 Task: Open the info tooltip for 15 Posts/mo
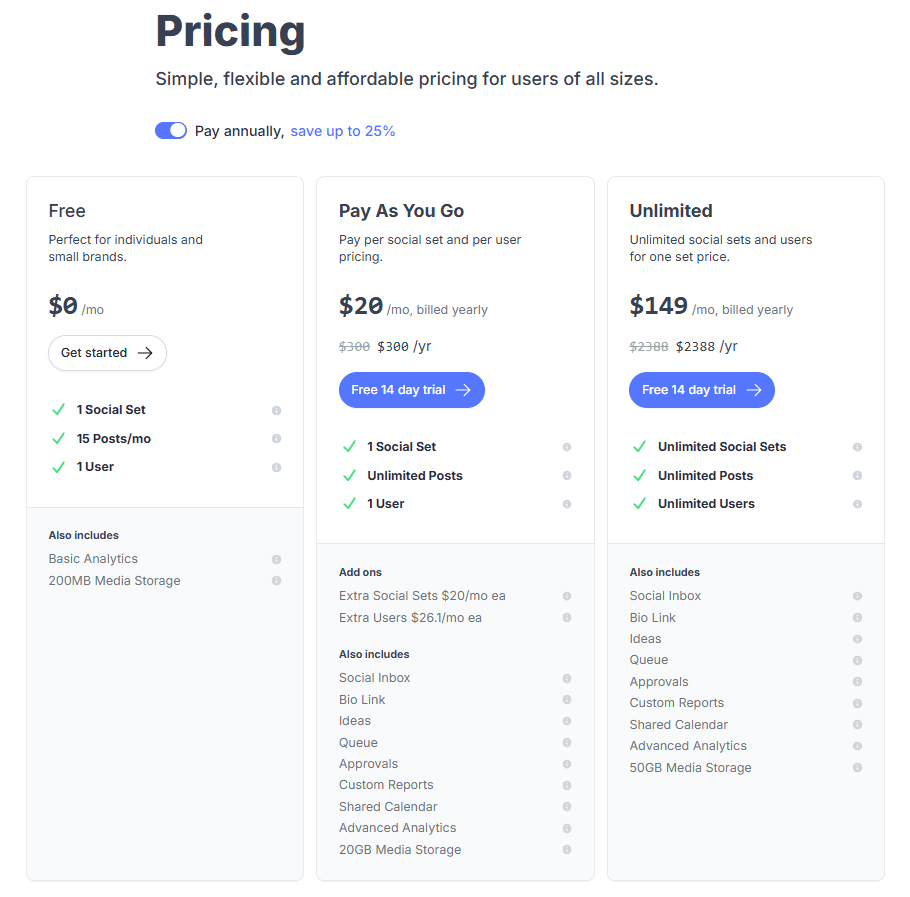(277, 439)
